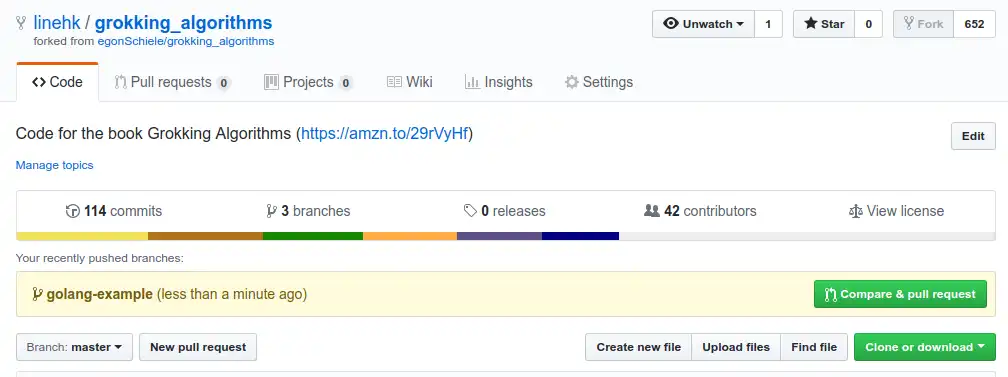Click the Projects counter badge
This screenshot has width=1008, height=377.
pyautogui.click(x=345, y=83)
